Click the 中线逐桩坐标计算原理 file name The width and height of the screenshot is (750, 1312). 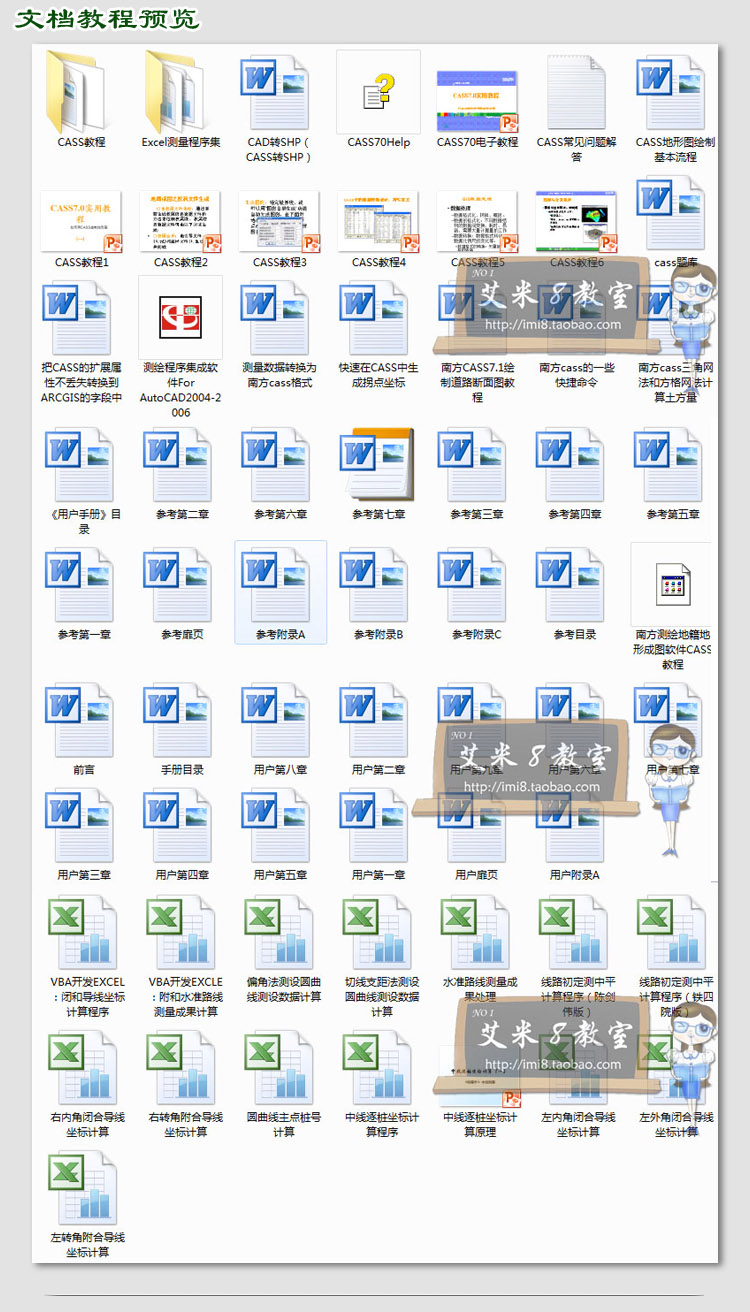tap(481, 1125)
